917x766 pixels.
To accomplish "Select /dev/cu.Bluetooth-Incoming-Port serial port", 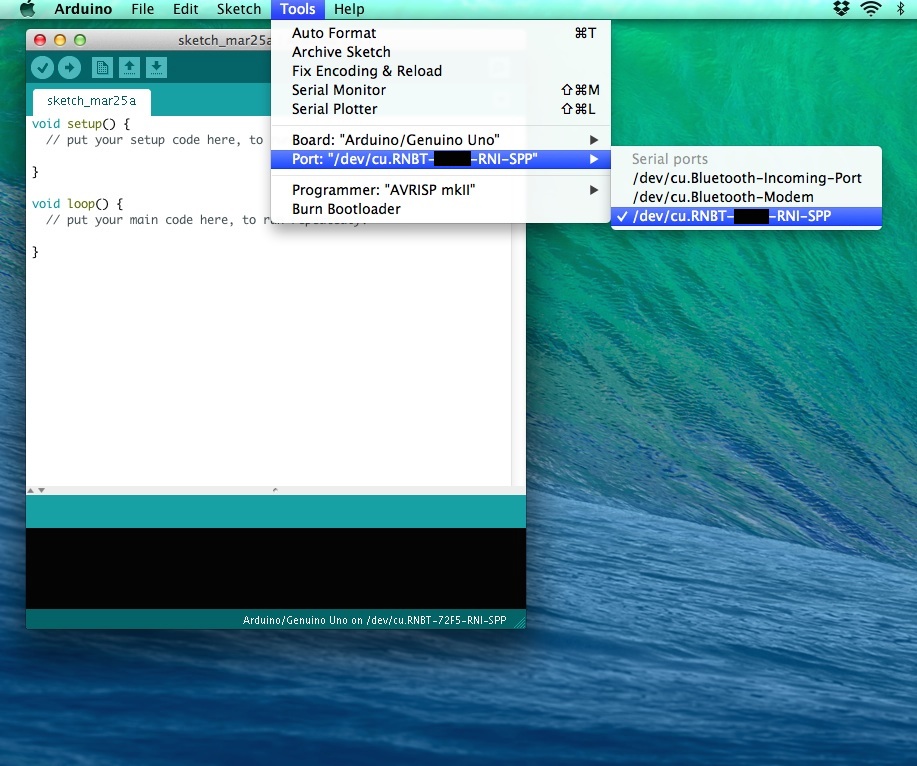I will click(x=746, y=178).
